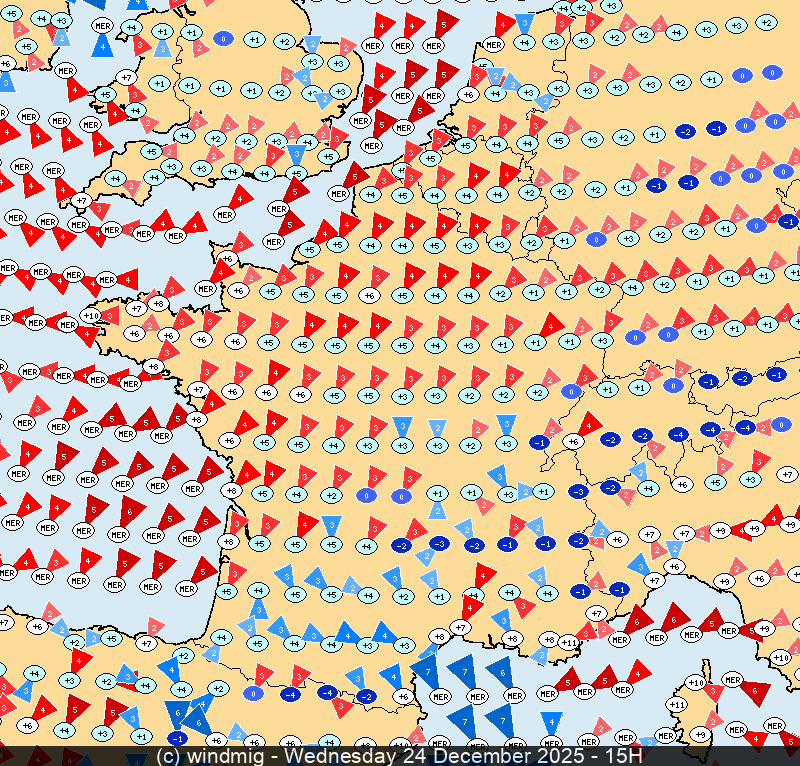Click the +10 label off Corsica's northwest coast
Viewport: 800px width, 766px height.
(697, 682)
